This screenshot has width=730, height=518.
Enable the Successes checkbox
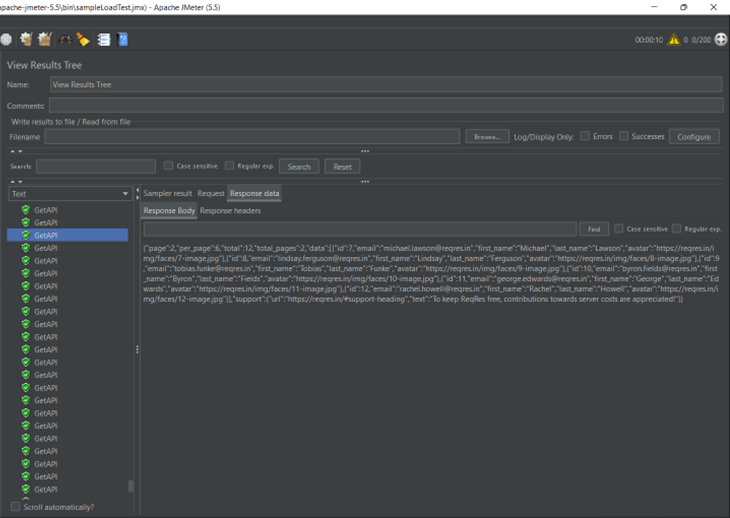point(624,136)
